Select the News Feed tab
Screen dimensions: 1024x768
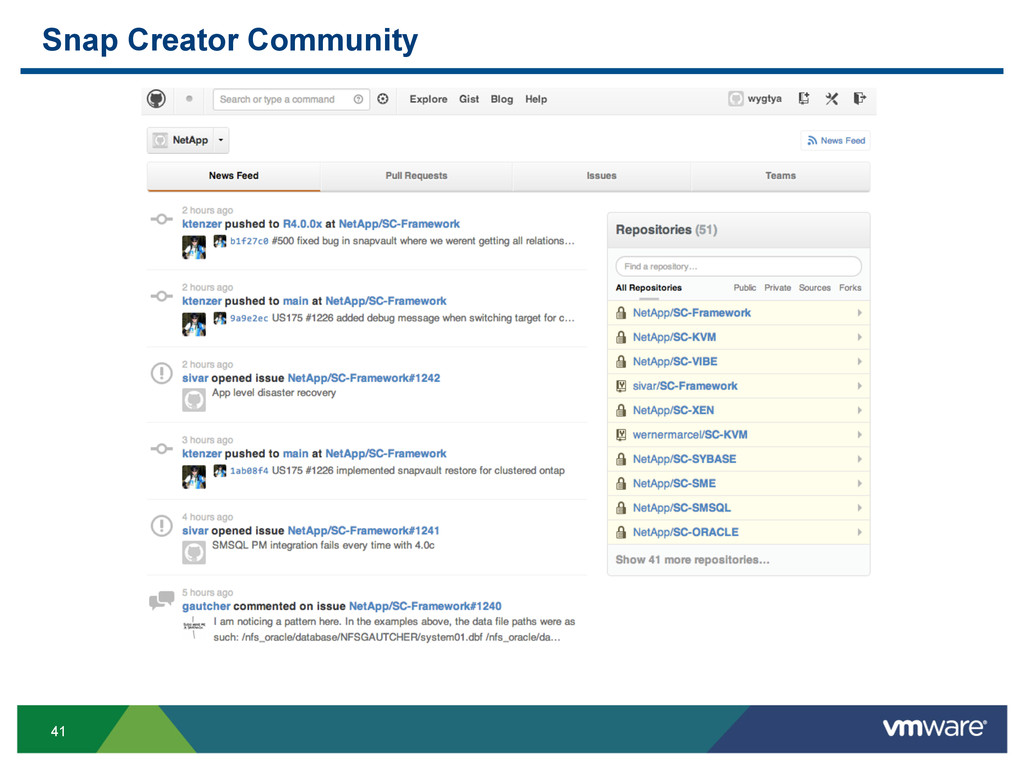(234, 176)
